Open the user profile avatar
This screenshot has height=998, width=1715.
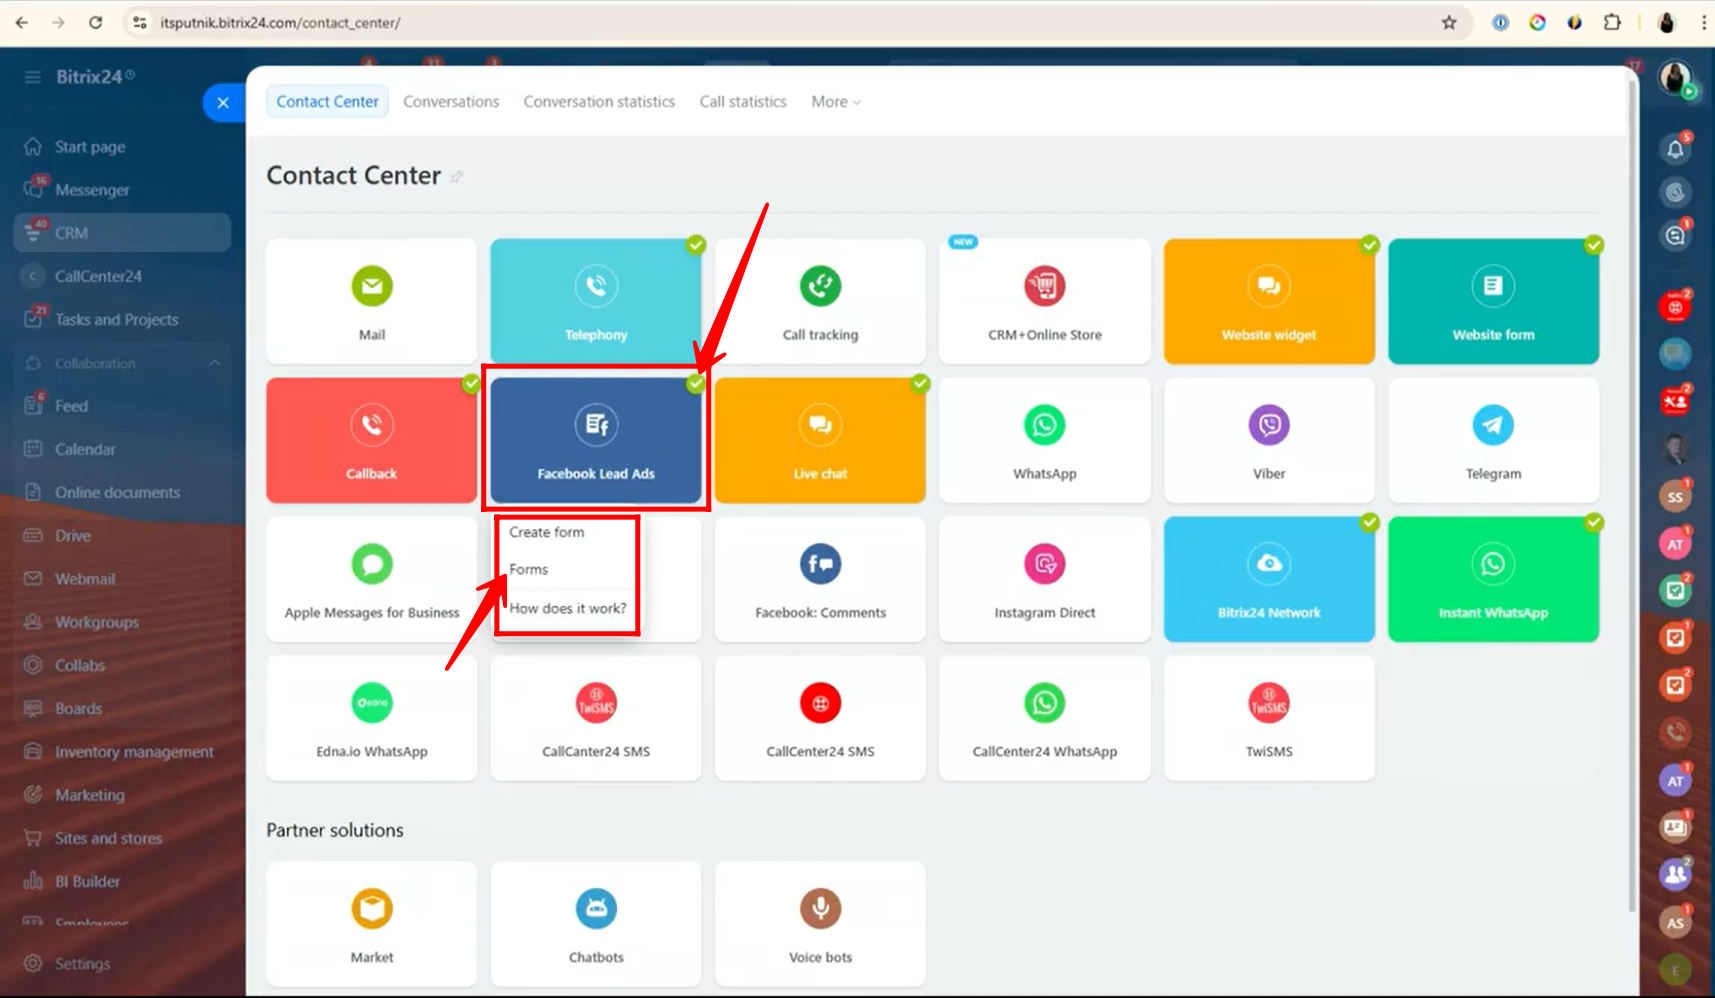tap(1675, 77)
